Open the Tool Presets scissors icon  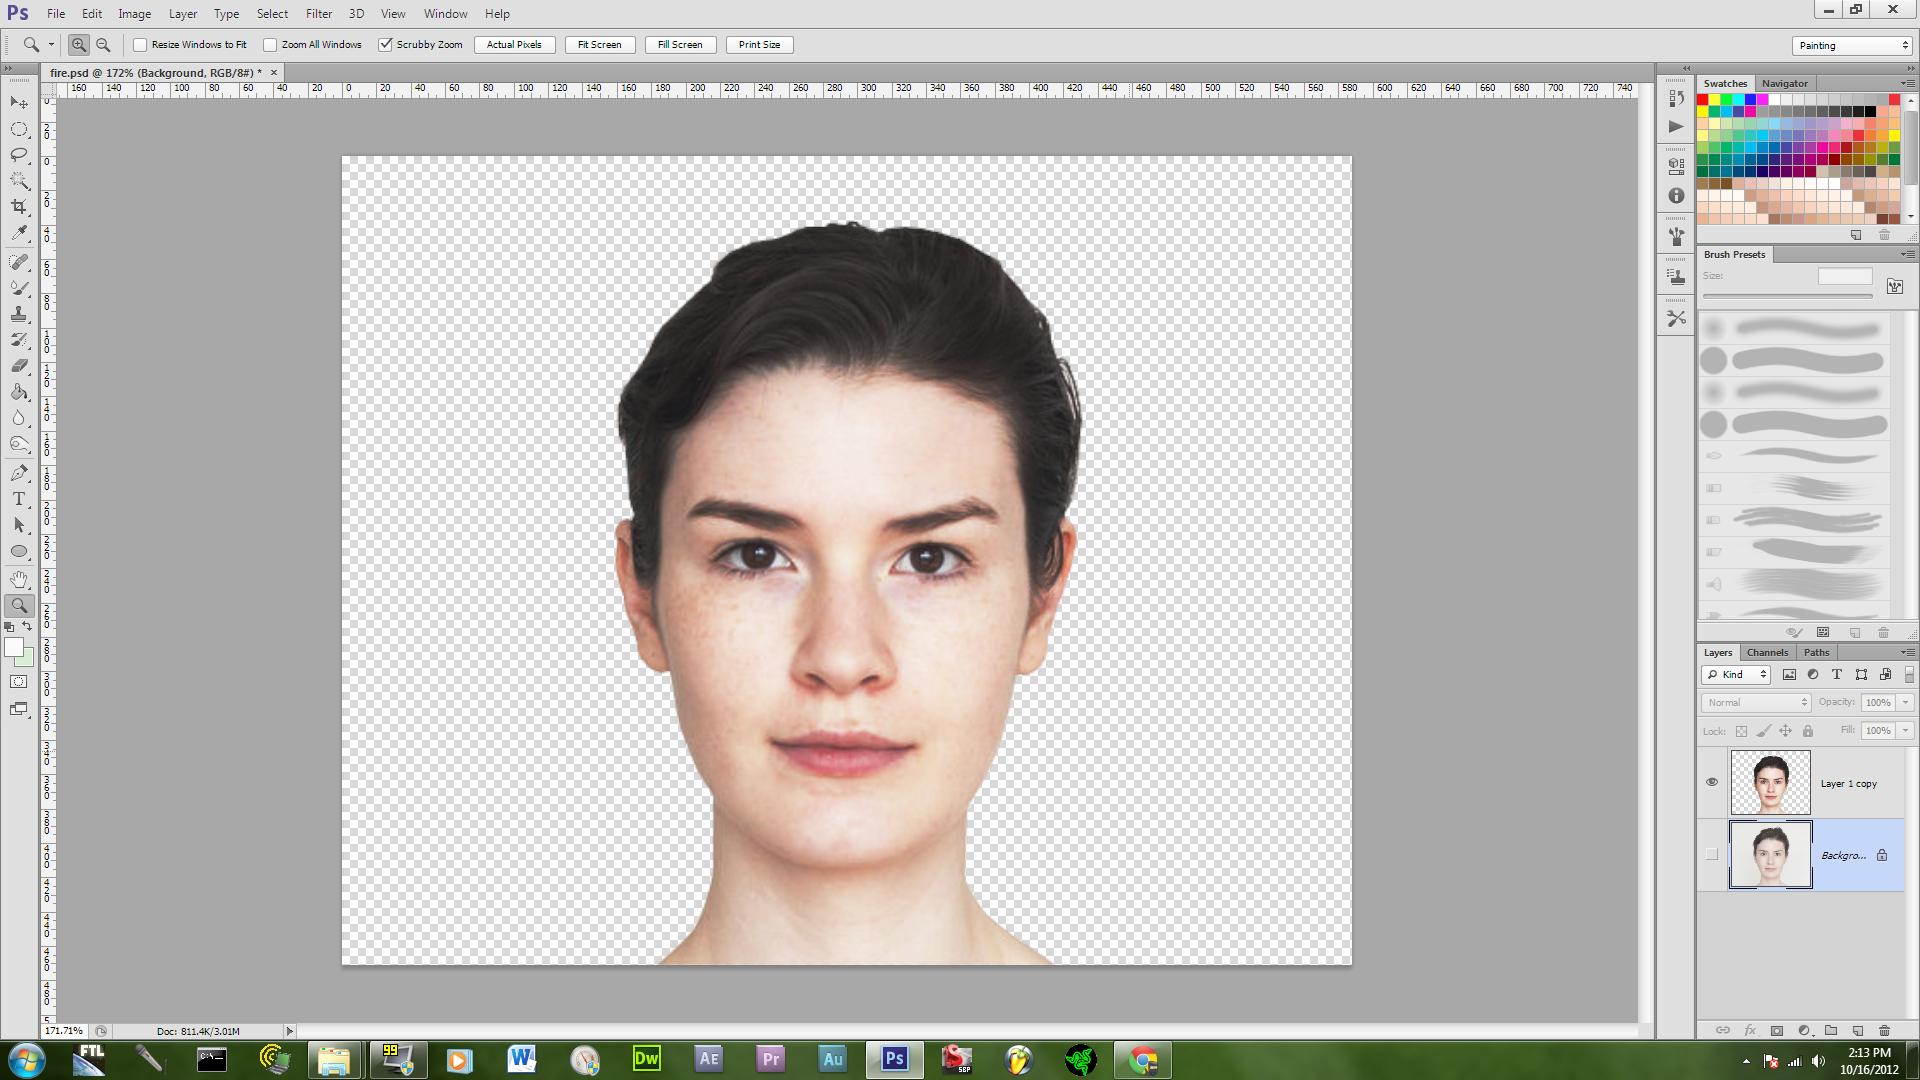coord(1676,318)
